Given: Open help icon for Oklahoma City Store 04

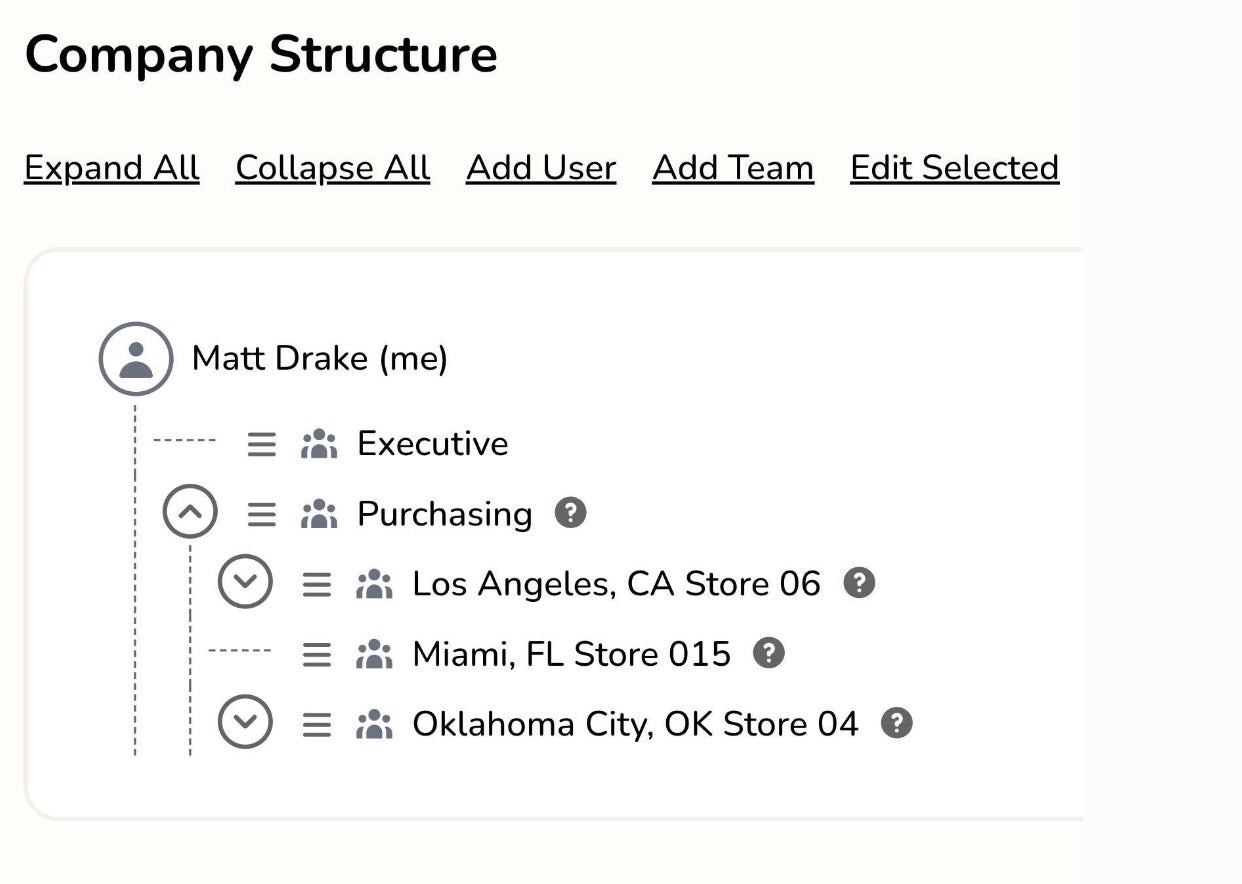Looking at the screenshot, I should [x=897, y=723].
